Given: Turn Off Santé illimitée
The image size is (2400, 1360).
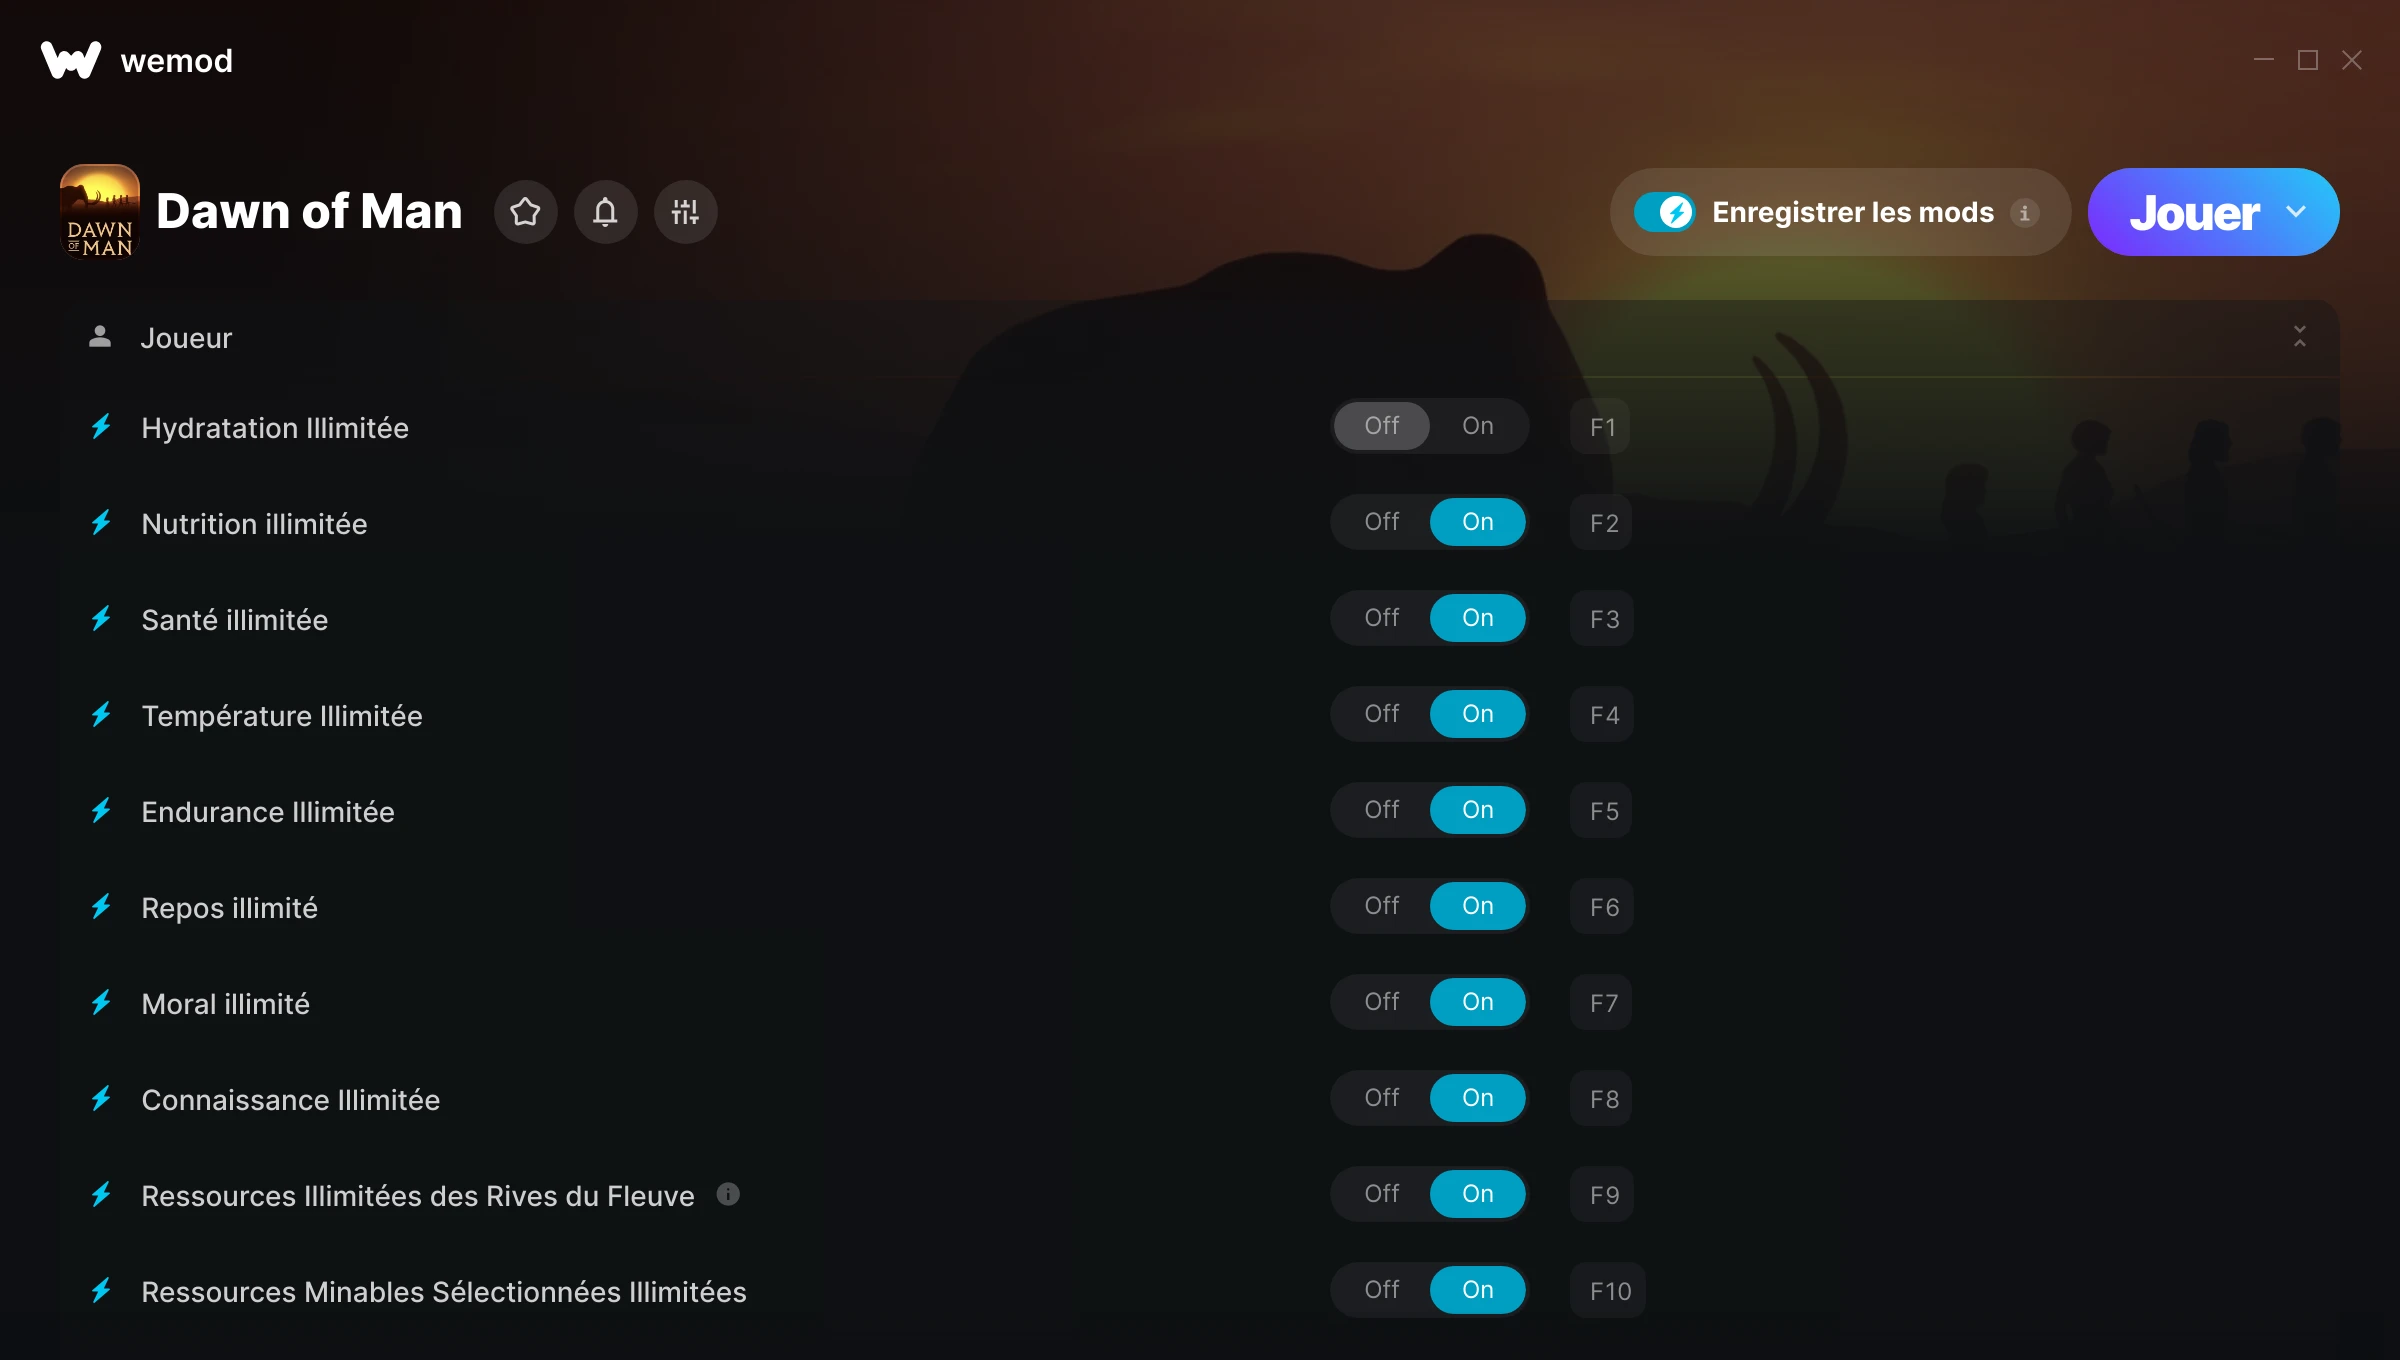Looking at the screenshot, I should click(x=1381, y=618).
